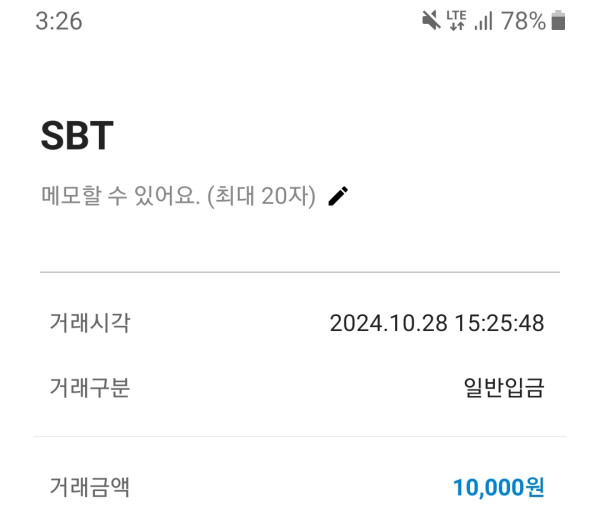The width and height of the screenshot is (600, 521).
Task: Tap the blue 10,000원 amount
Action: point(498,488)
